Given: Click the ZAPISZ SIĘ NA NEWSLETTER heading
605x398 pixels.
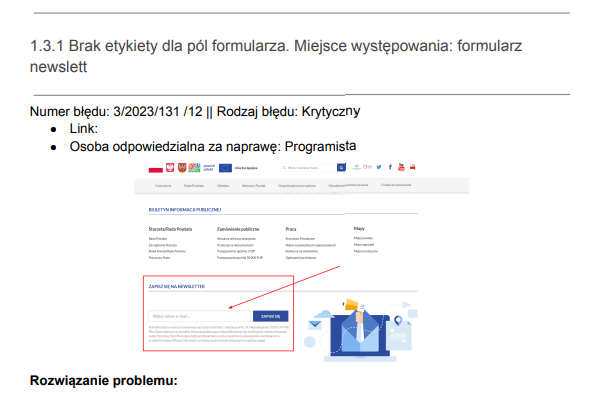Looking at the screenshot, I should tap(177, 287).
